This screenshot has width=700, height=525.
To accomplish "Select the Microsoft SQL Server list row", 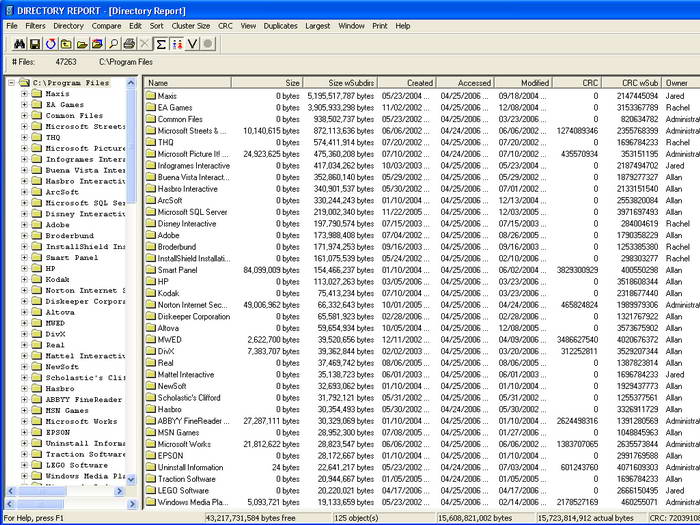I will [422, 212].
